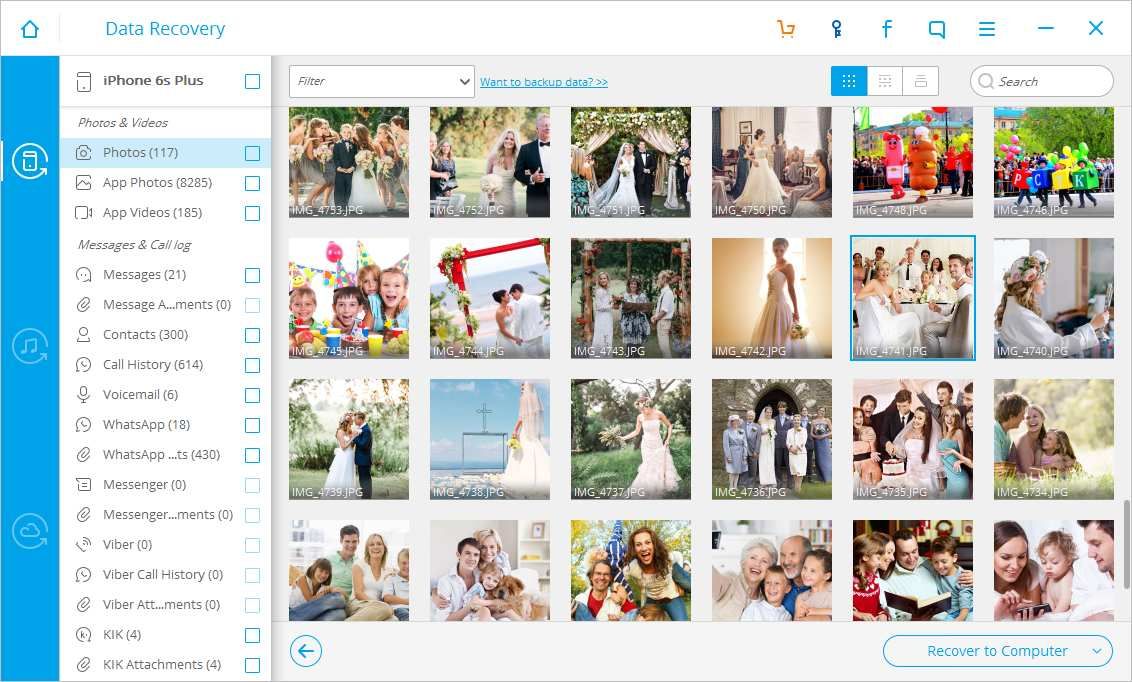This screenshot has width=1132, height=682.
Task: Expand the Recover to Computer dropdown arrow
Action: [x=1097, y=651]
